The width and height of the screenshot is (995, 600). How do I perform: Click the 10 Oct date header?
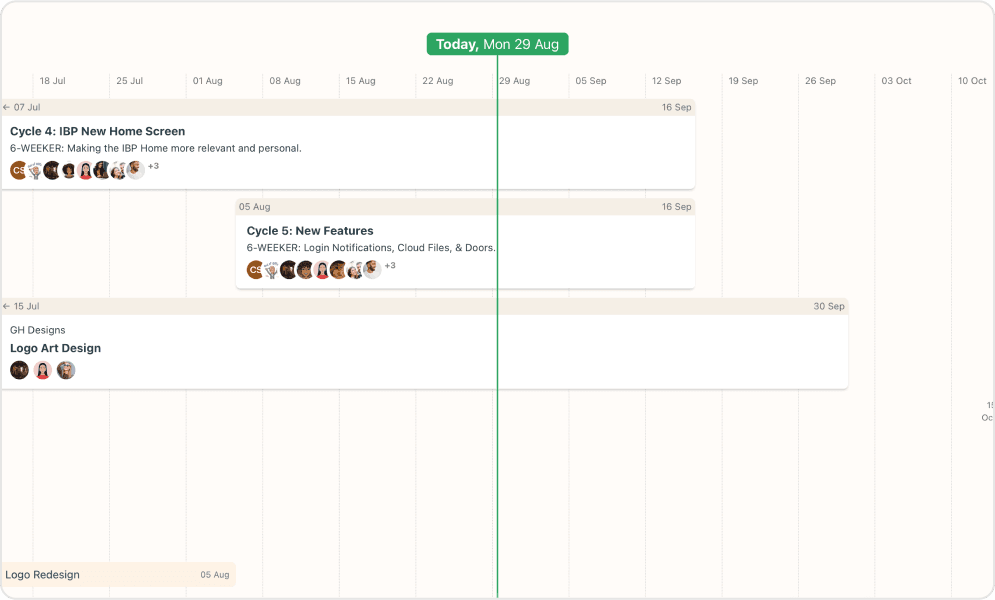point(972,81)
